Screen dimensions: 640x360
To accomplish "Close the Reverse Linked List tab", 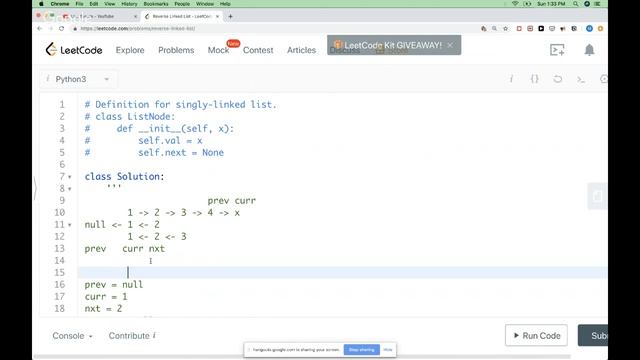I will click(217, 16).
